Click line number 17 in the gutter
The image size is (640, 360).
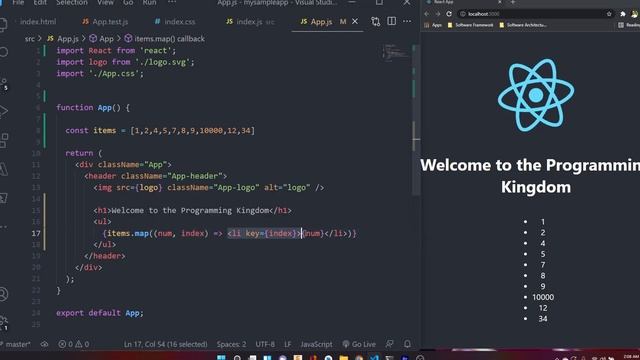click(x=36, y=233)
